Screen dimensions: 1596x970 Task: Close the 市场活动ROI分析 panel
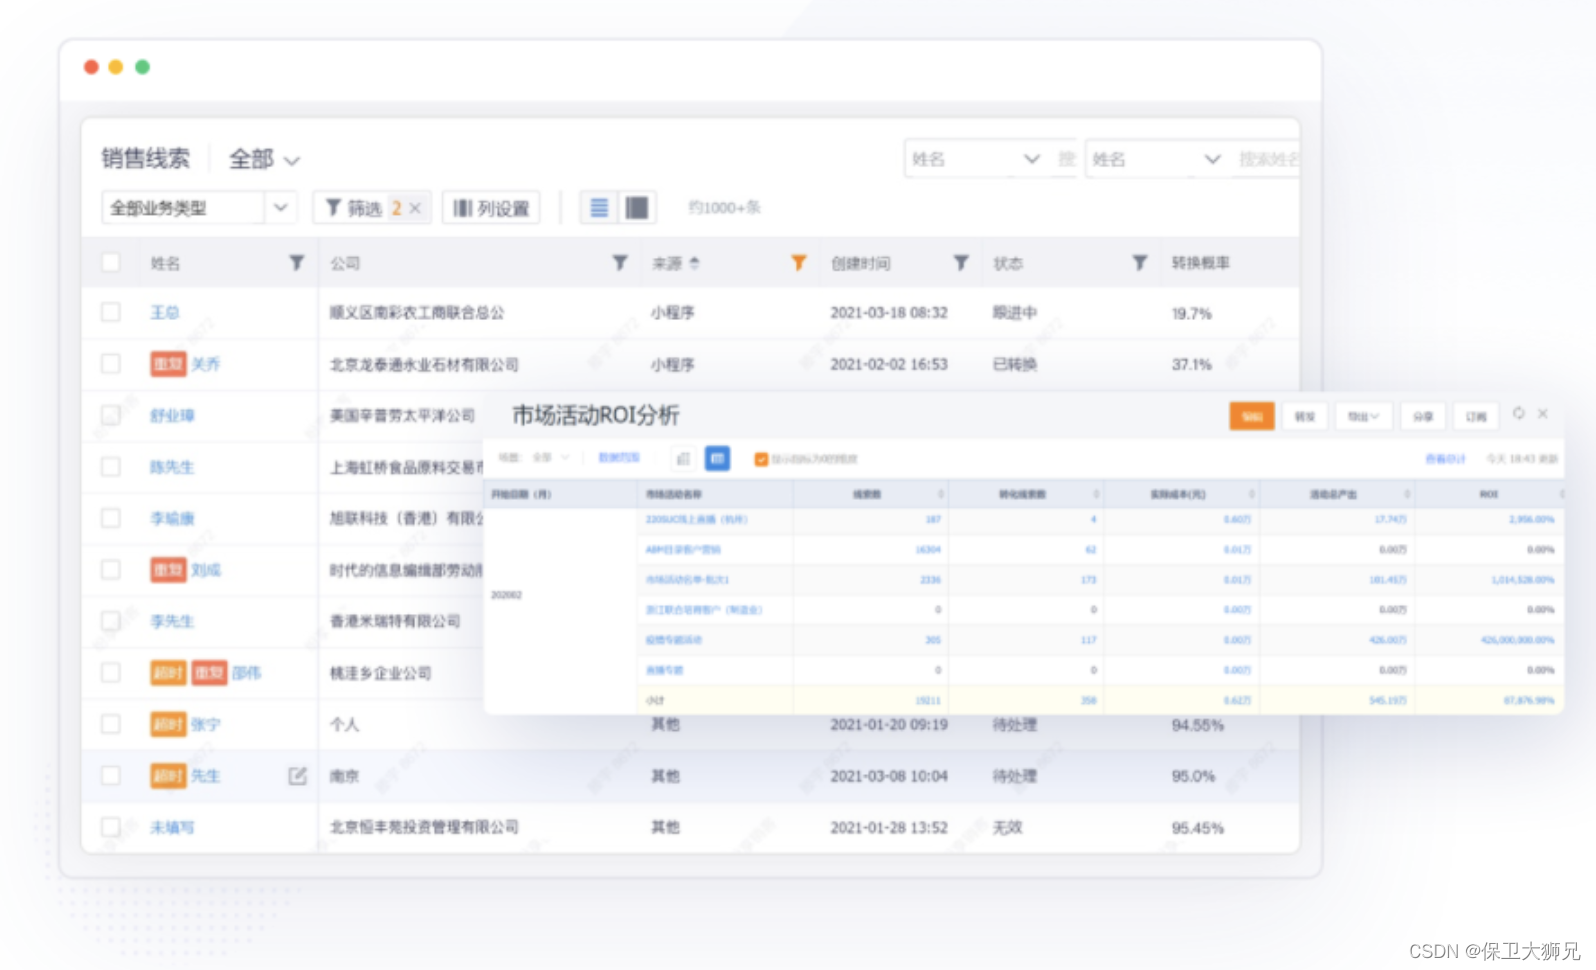[1543, 413]
